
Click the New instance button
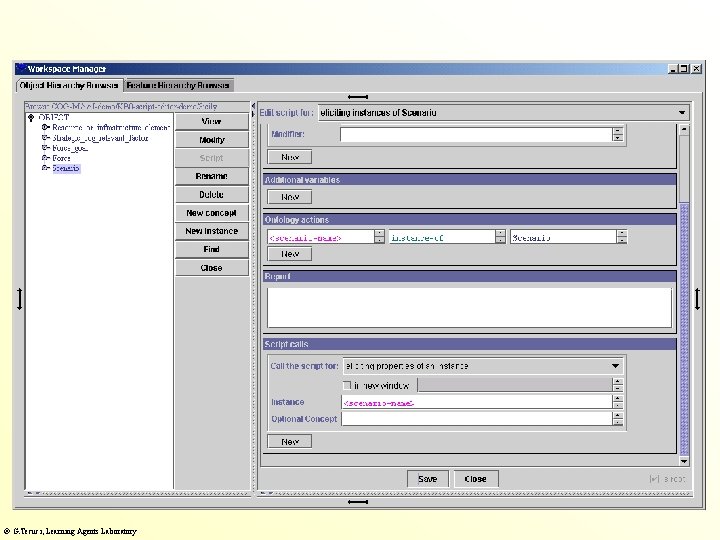[x=212, y=231]
